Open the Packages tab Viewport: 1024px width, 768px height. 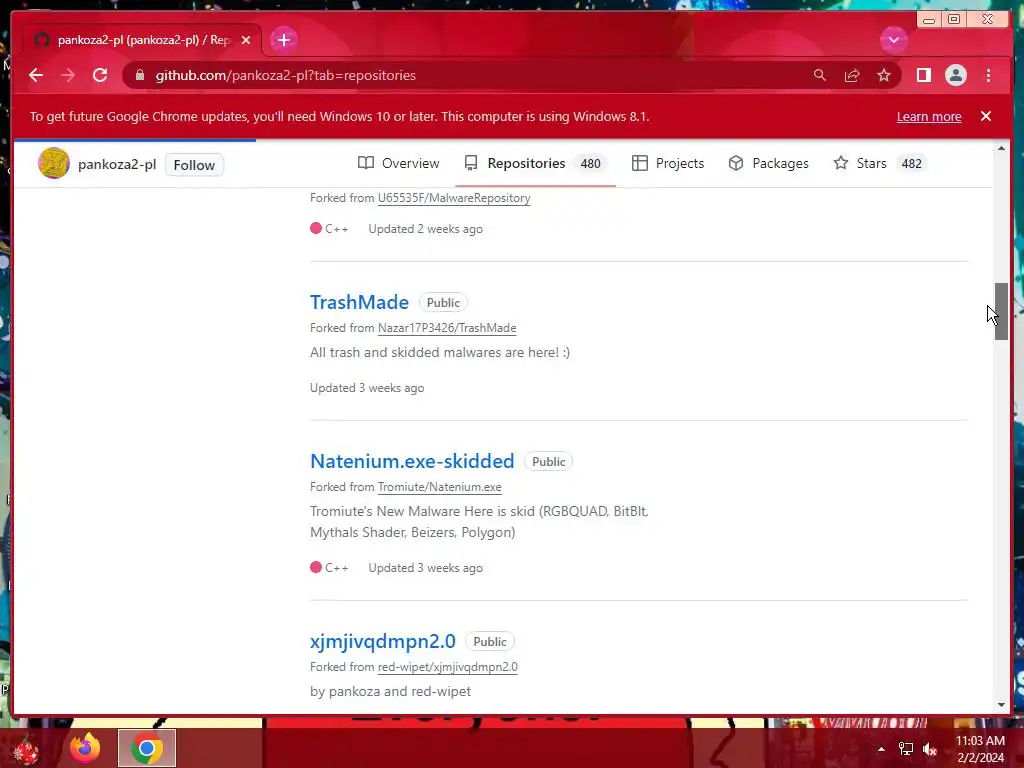pos(768,163)
